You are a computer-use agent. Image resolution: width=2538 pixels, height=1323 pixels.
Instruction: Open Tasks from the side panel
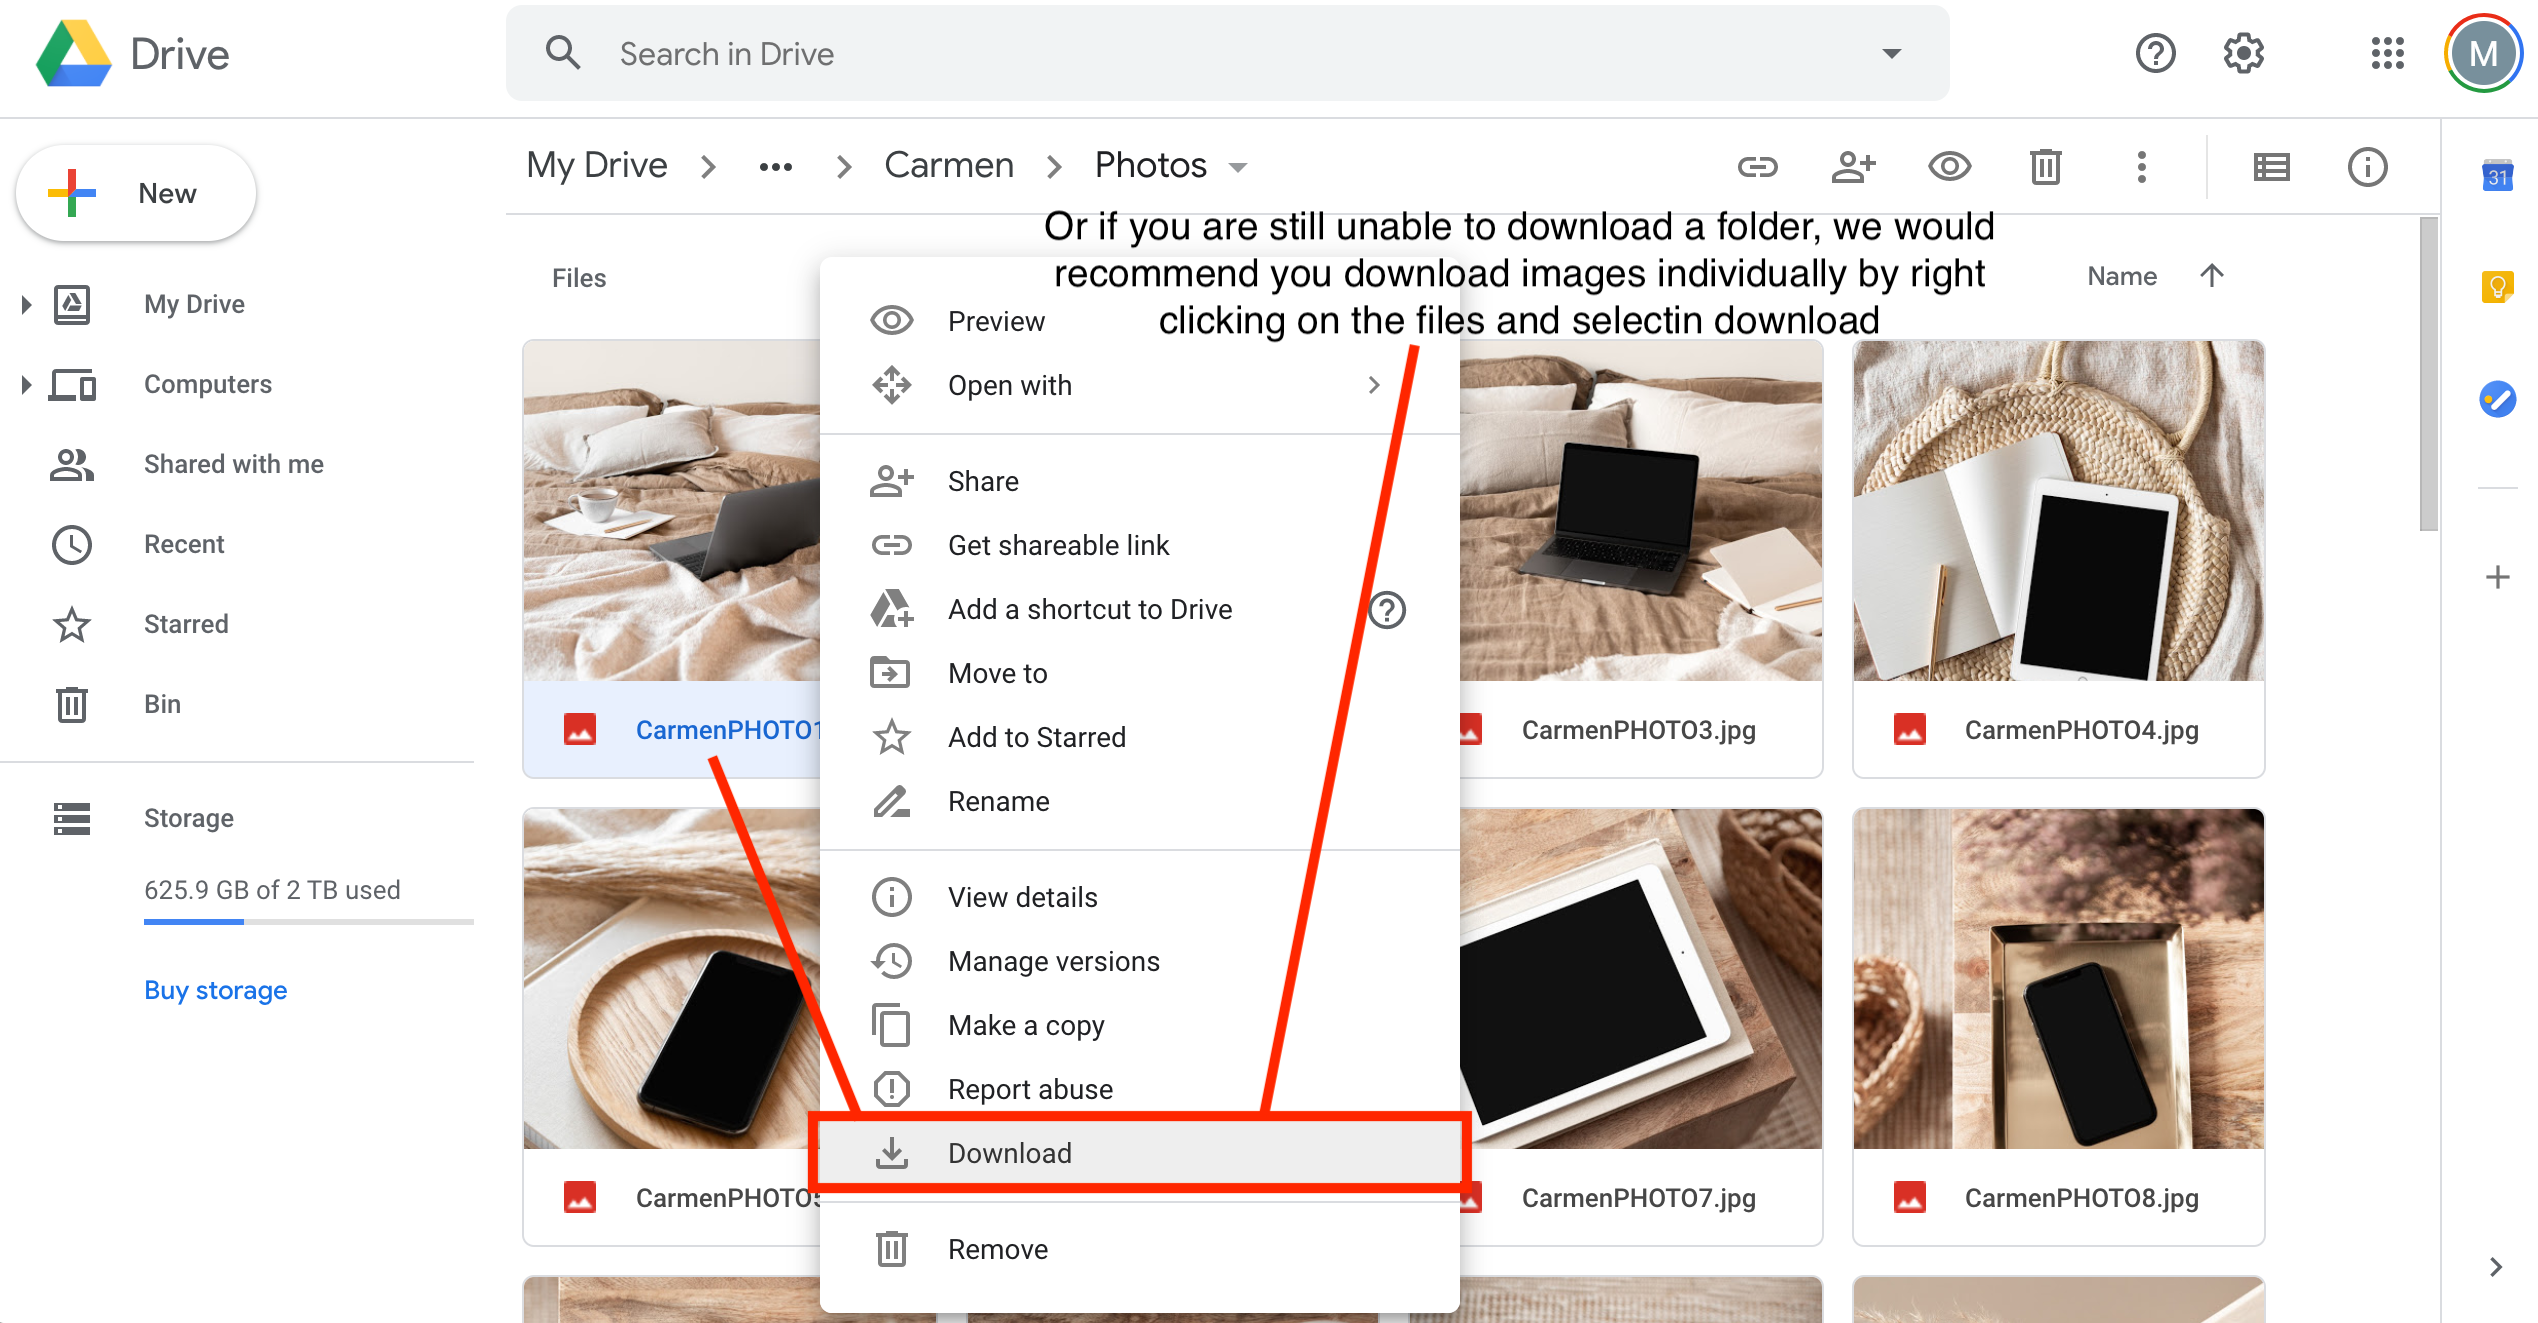pos(2497,400)
